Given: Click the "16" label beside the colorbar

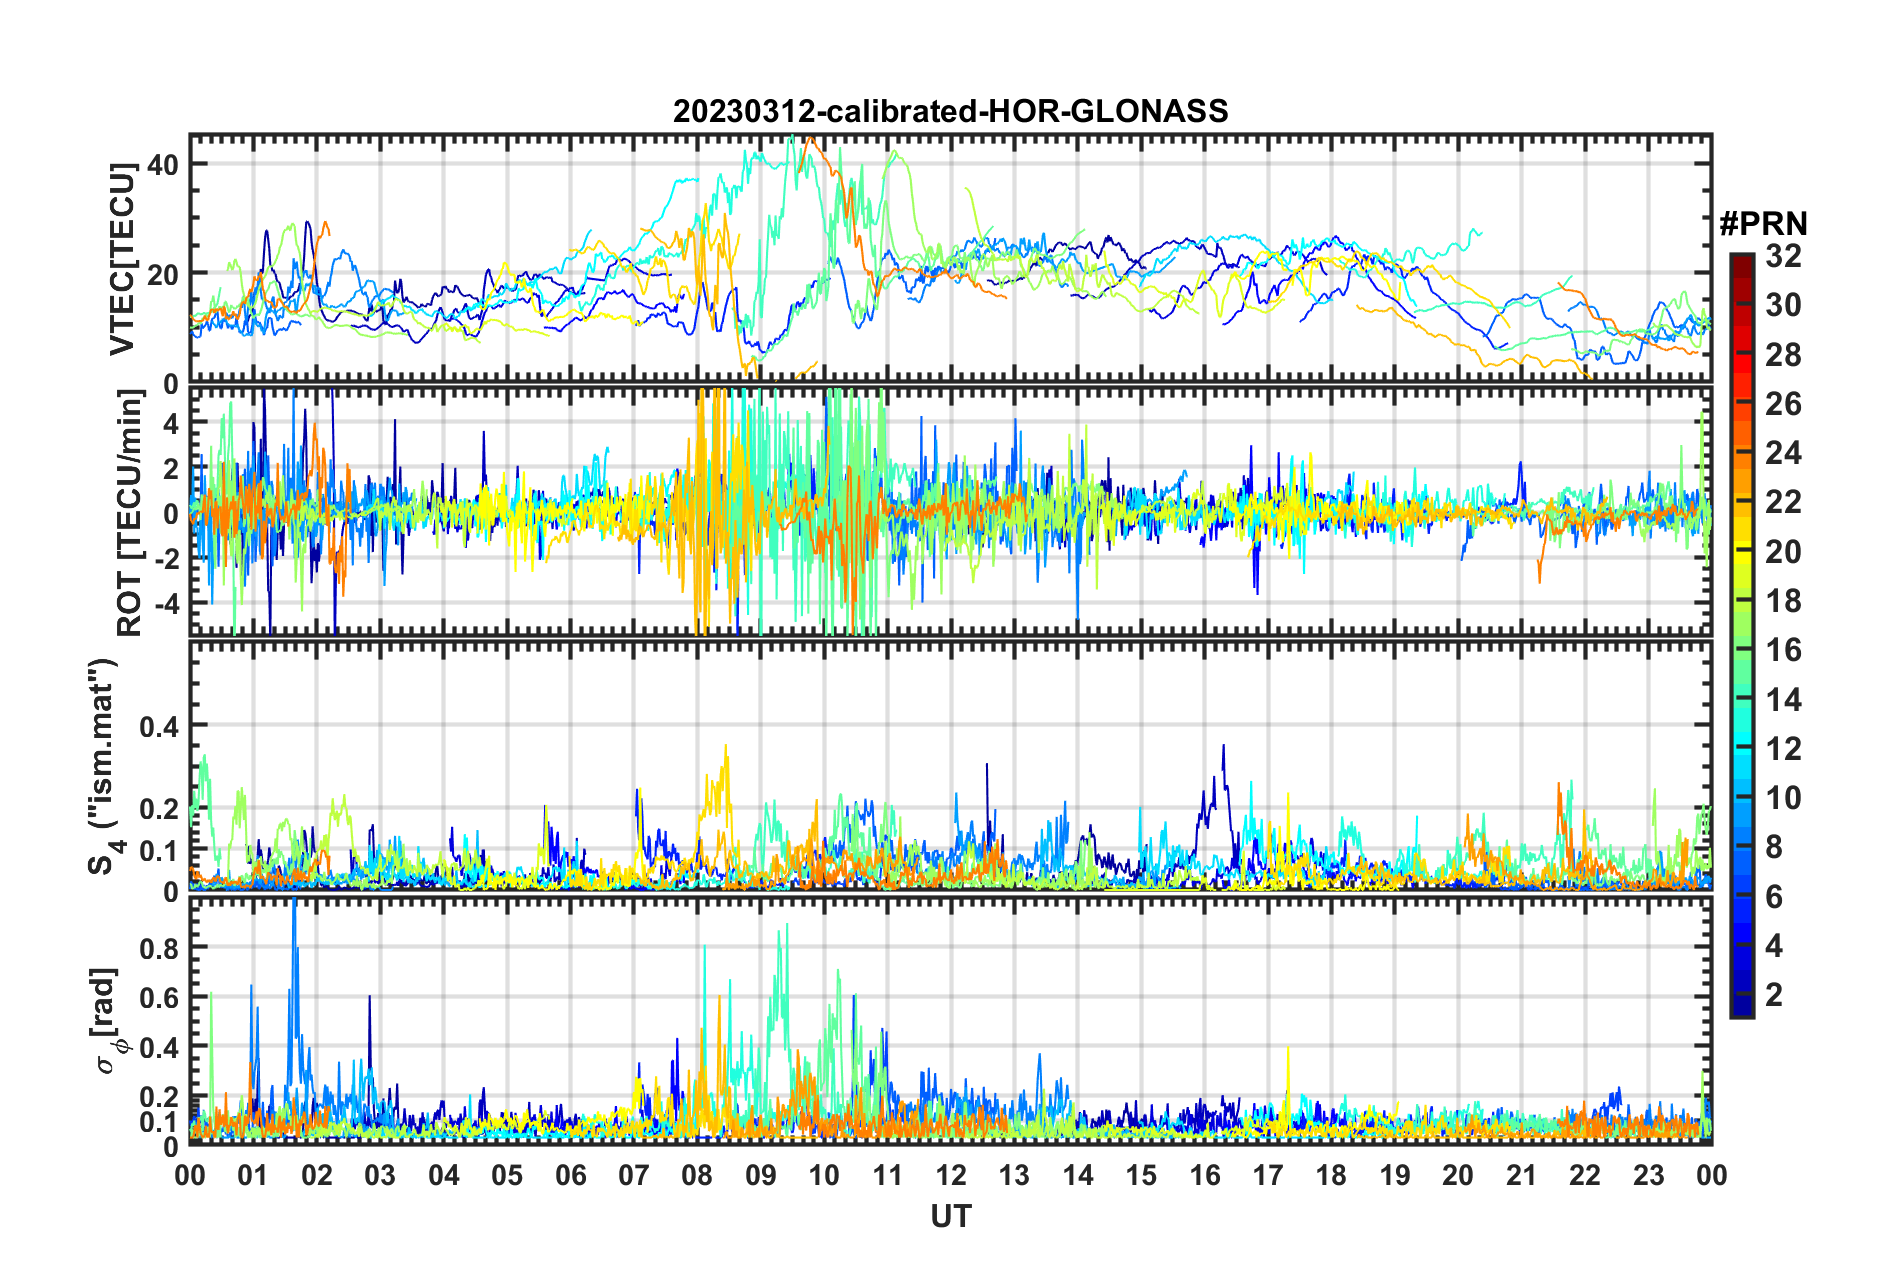Looking at the screenshot, I should tap(1783, 650).
